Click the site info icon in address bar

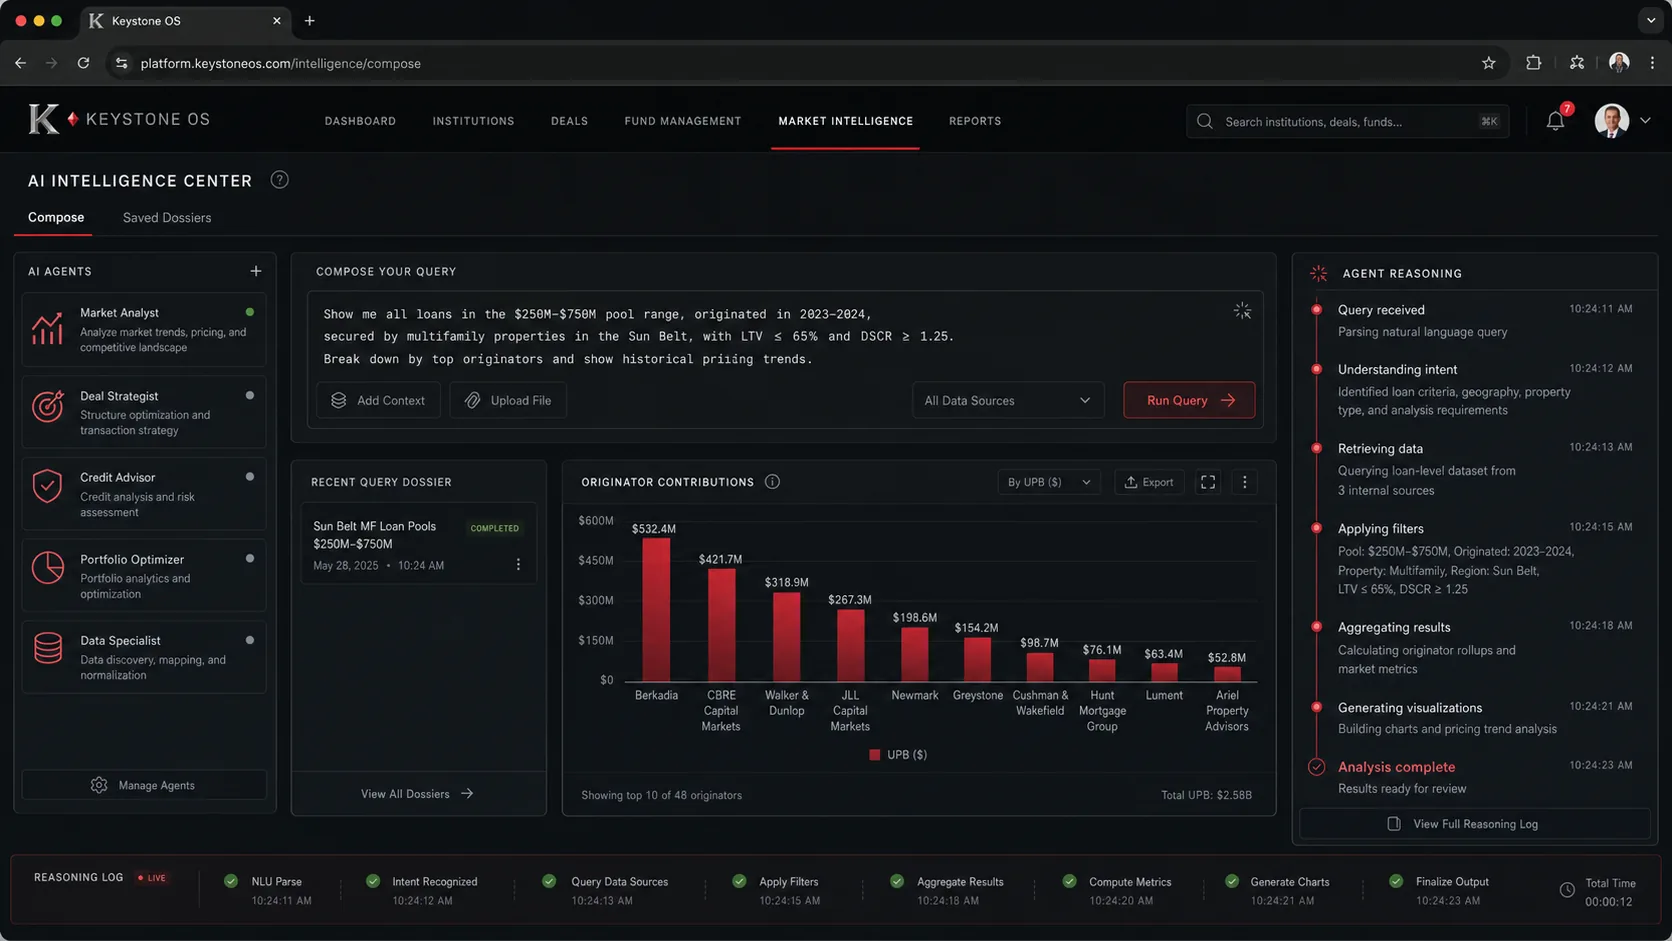click(x=121, y=63)
